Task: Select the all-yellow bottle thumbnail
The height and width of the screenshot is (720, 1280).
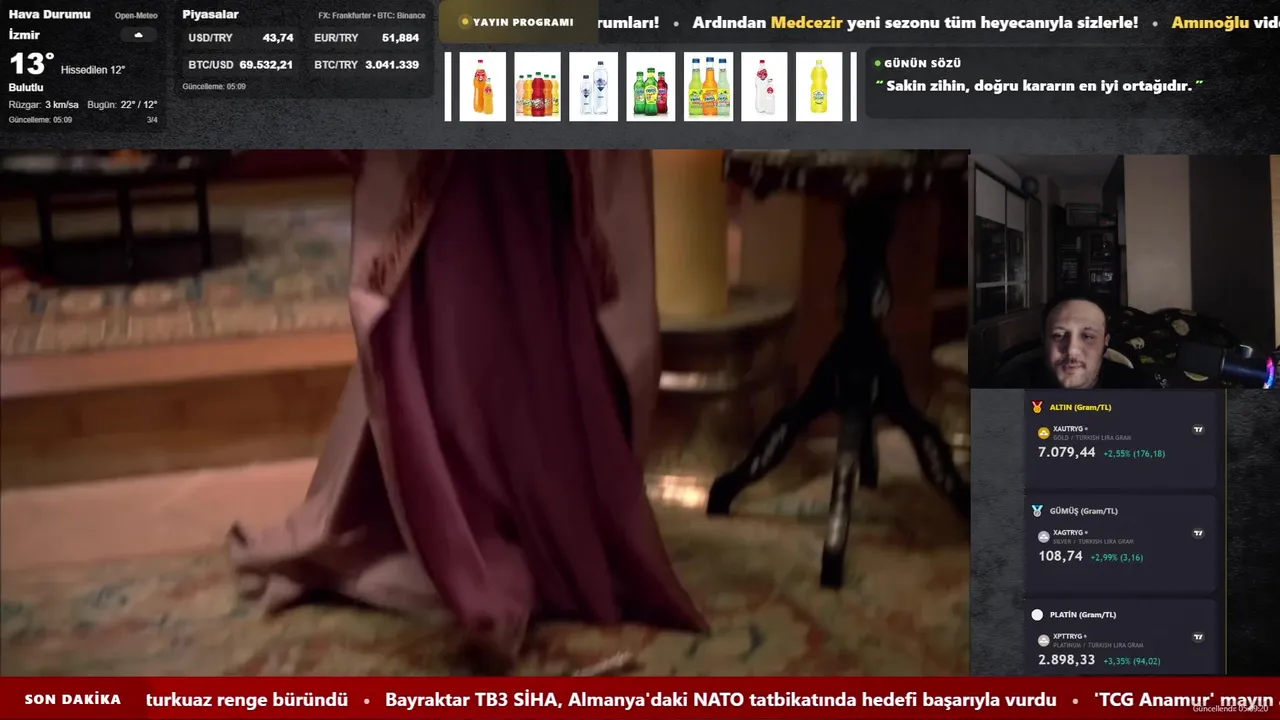Action: (819, 87)
